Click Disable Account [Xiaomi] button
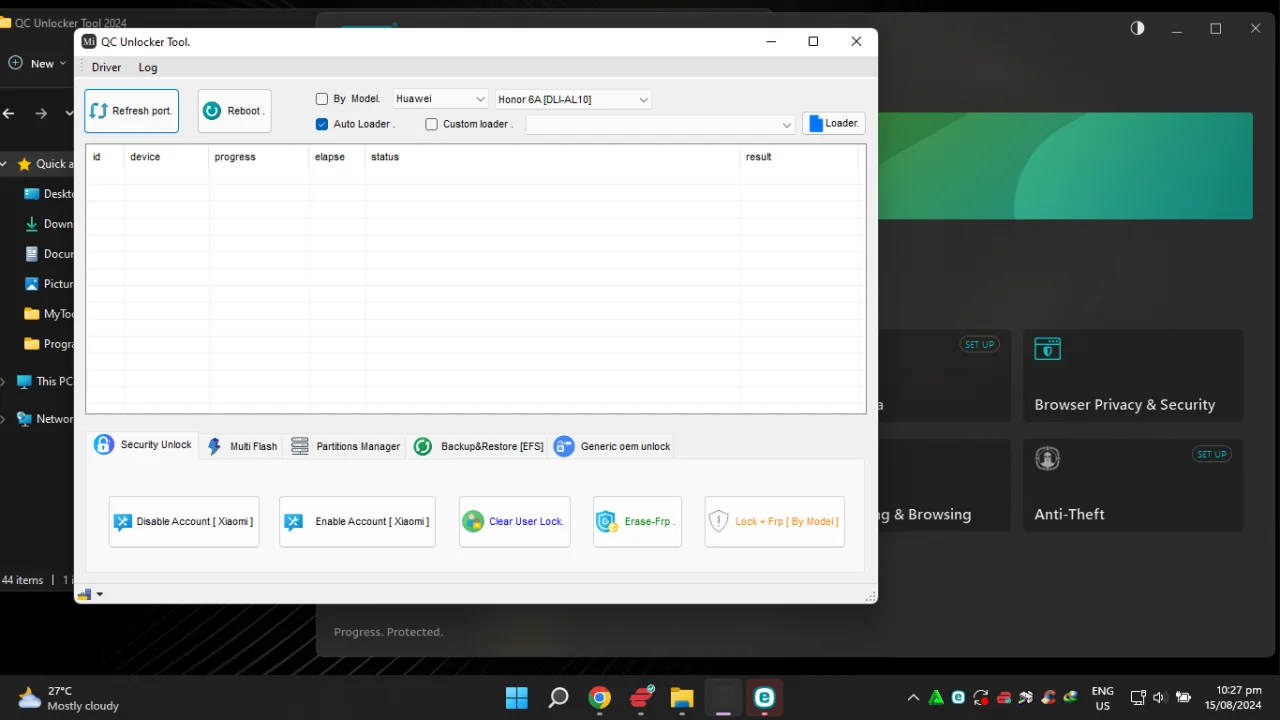Viewport: 1280px width, 720px height. 184,521
